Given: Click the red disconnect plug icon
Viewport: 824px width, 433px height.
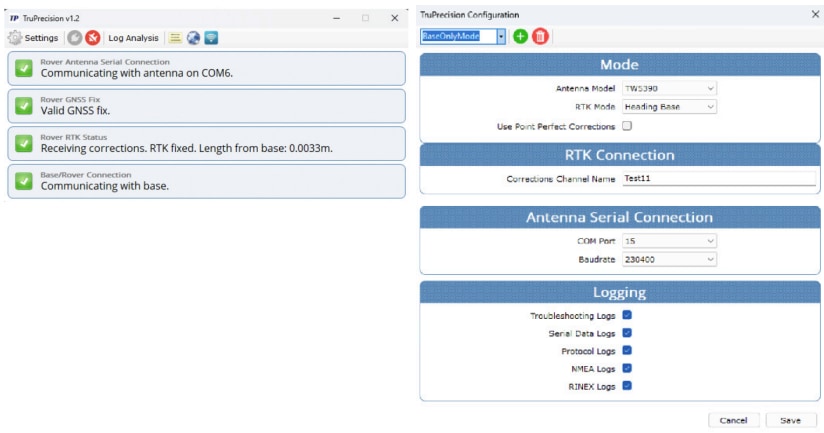Looking at the screenshot, I should 93,38.
